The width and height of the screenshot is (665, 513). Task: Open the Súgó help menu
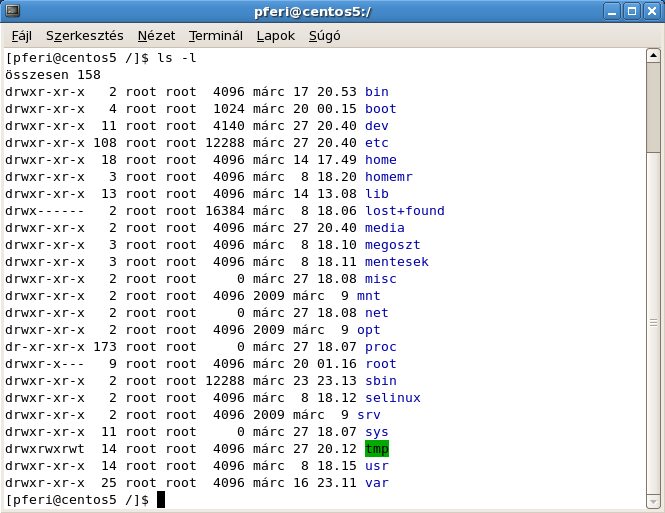coord(324,36)
